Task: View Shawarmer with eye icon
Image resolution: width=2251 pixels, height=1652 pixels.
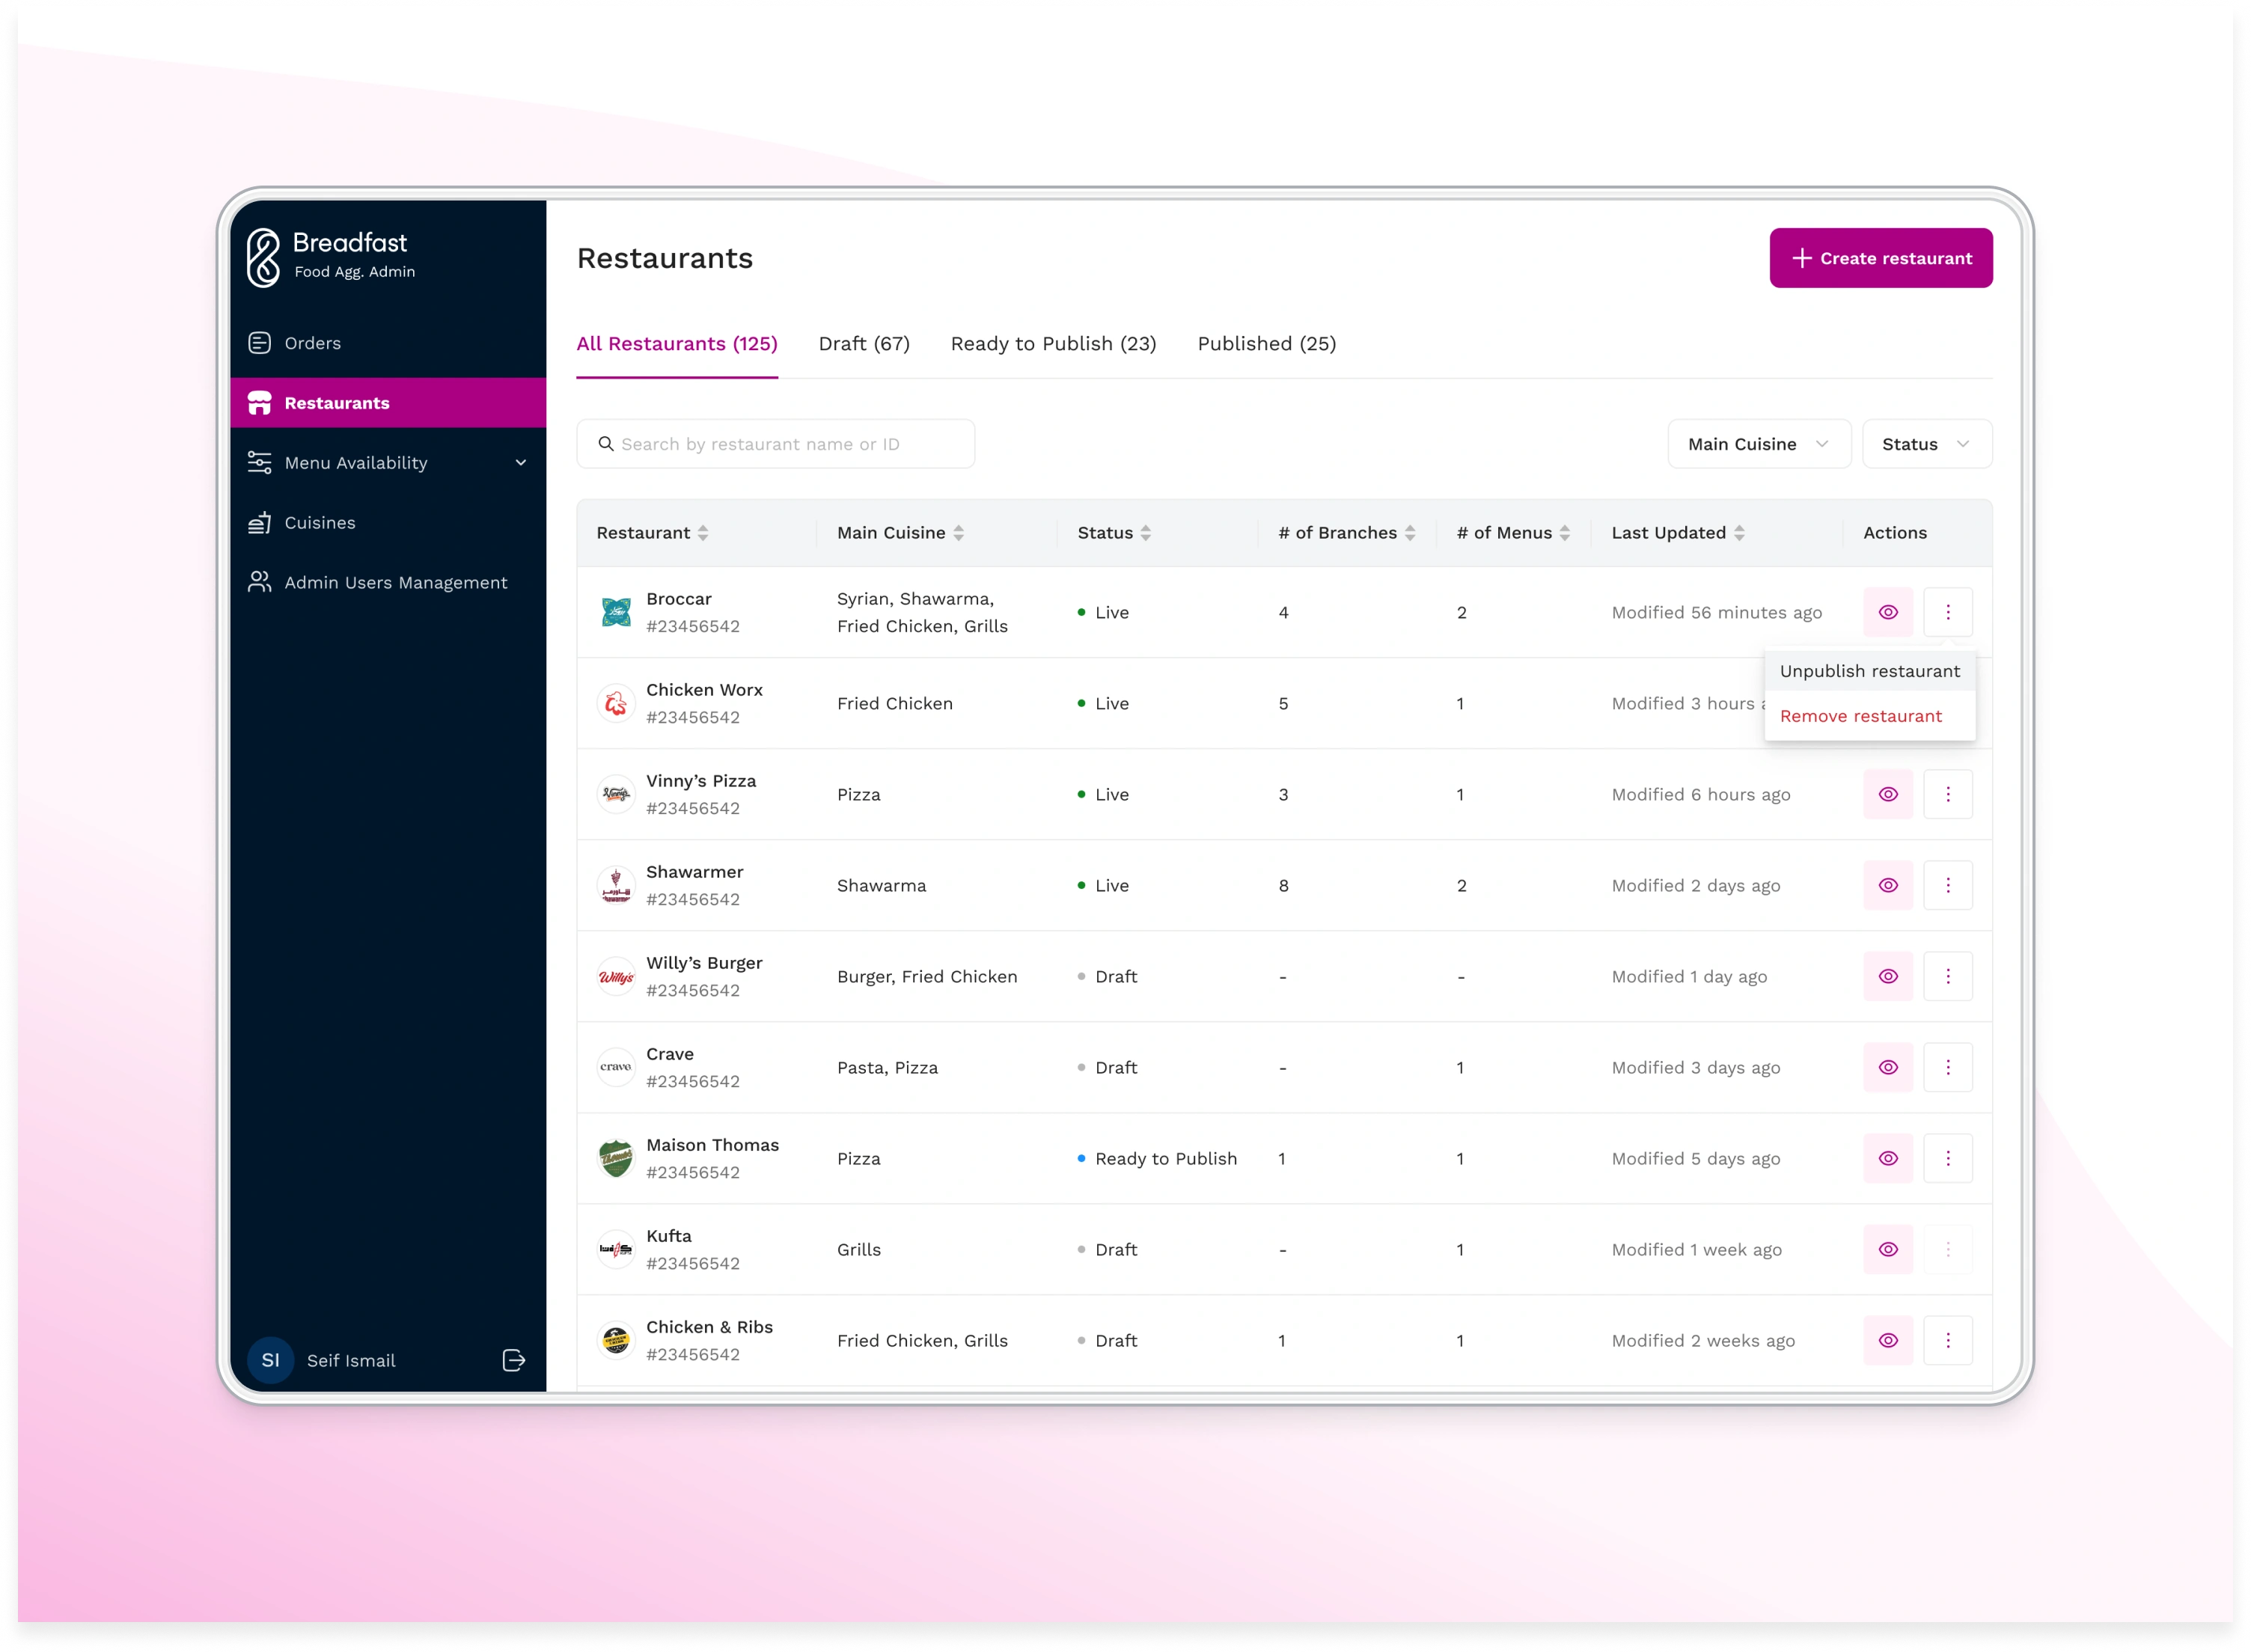Action: coord(1888,885)
